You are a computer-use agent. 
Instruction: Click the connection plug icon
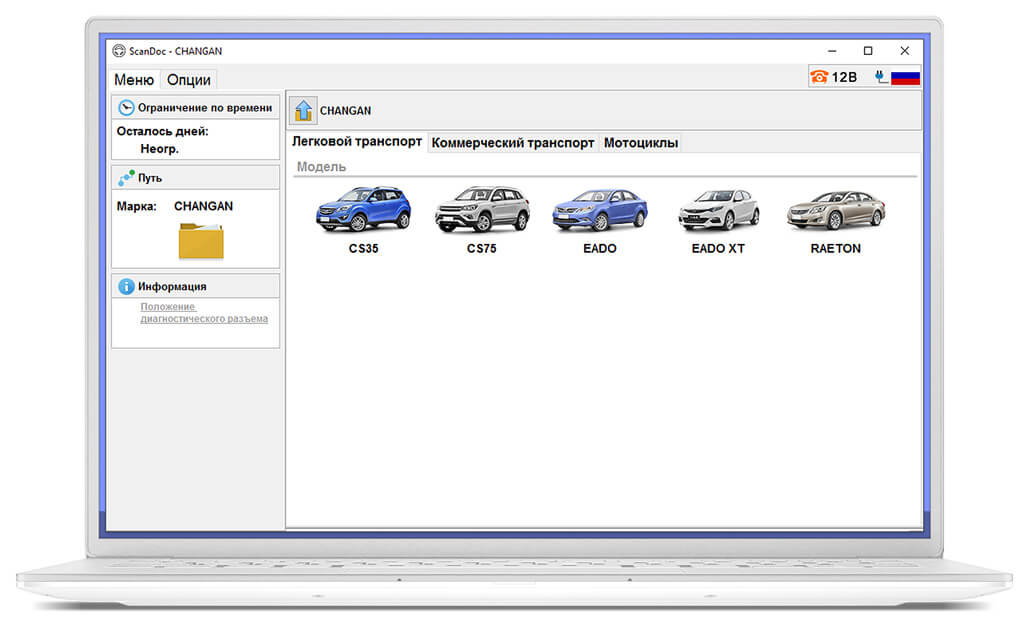tap(882, 77)
